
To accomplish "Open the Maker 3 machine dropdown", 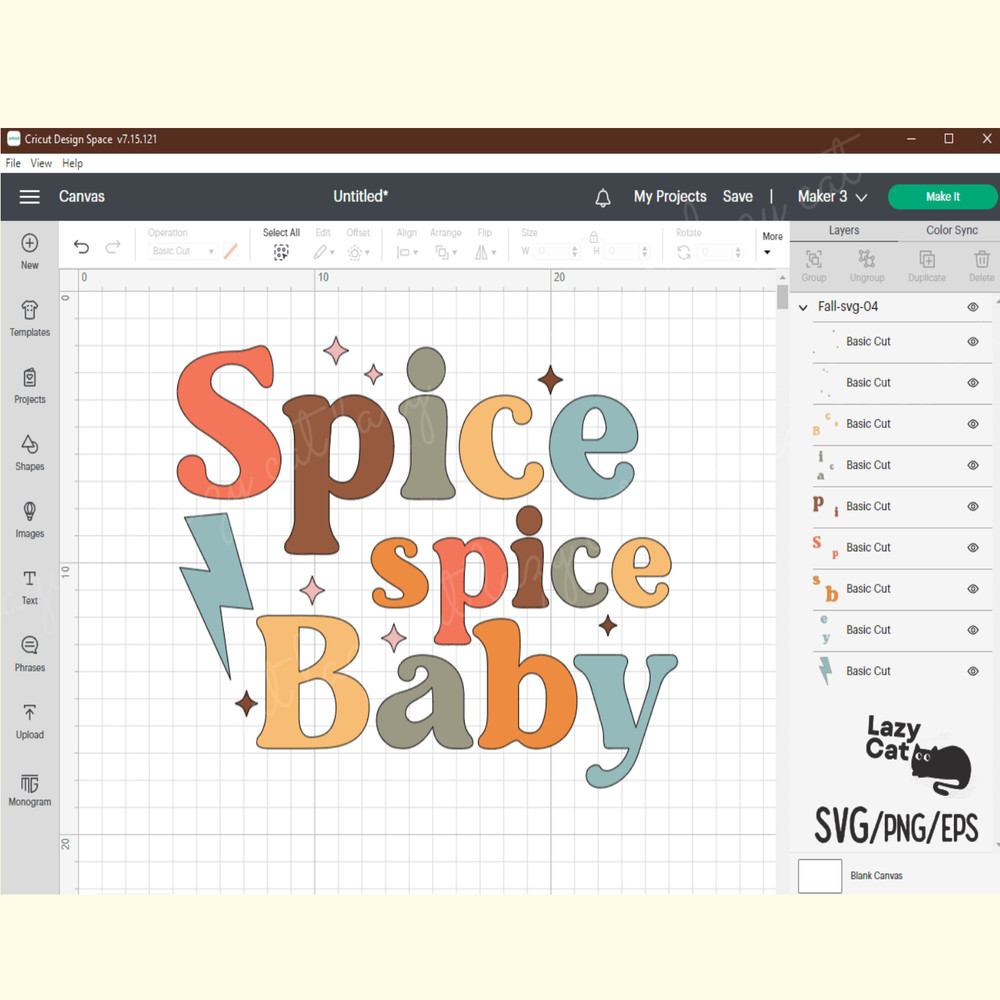I will click(x=832, y=197).
